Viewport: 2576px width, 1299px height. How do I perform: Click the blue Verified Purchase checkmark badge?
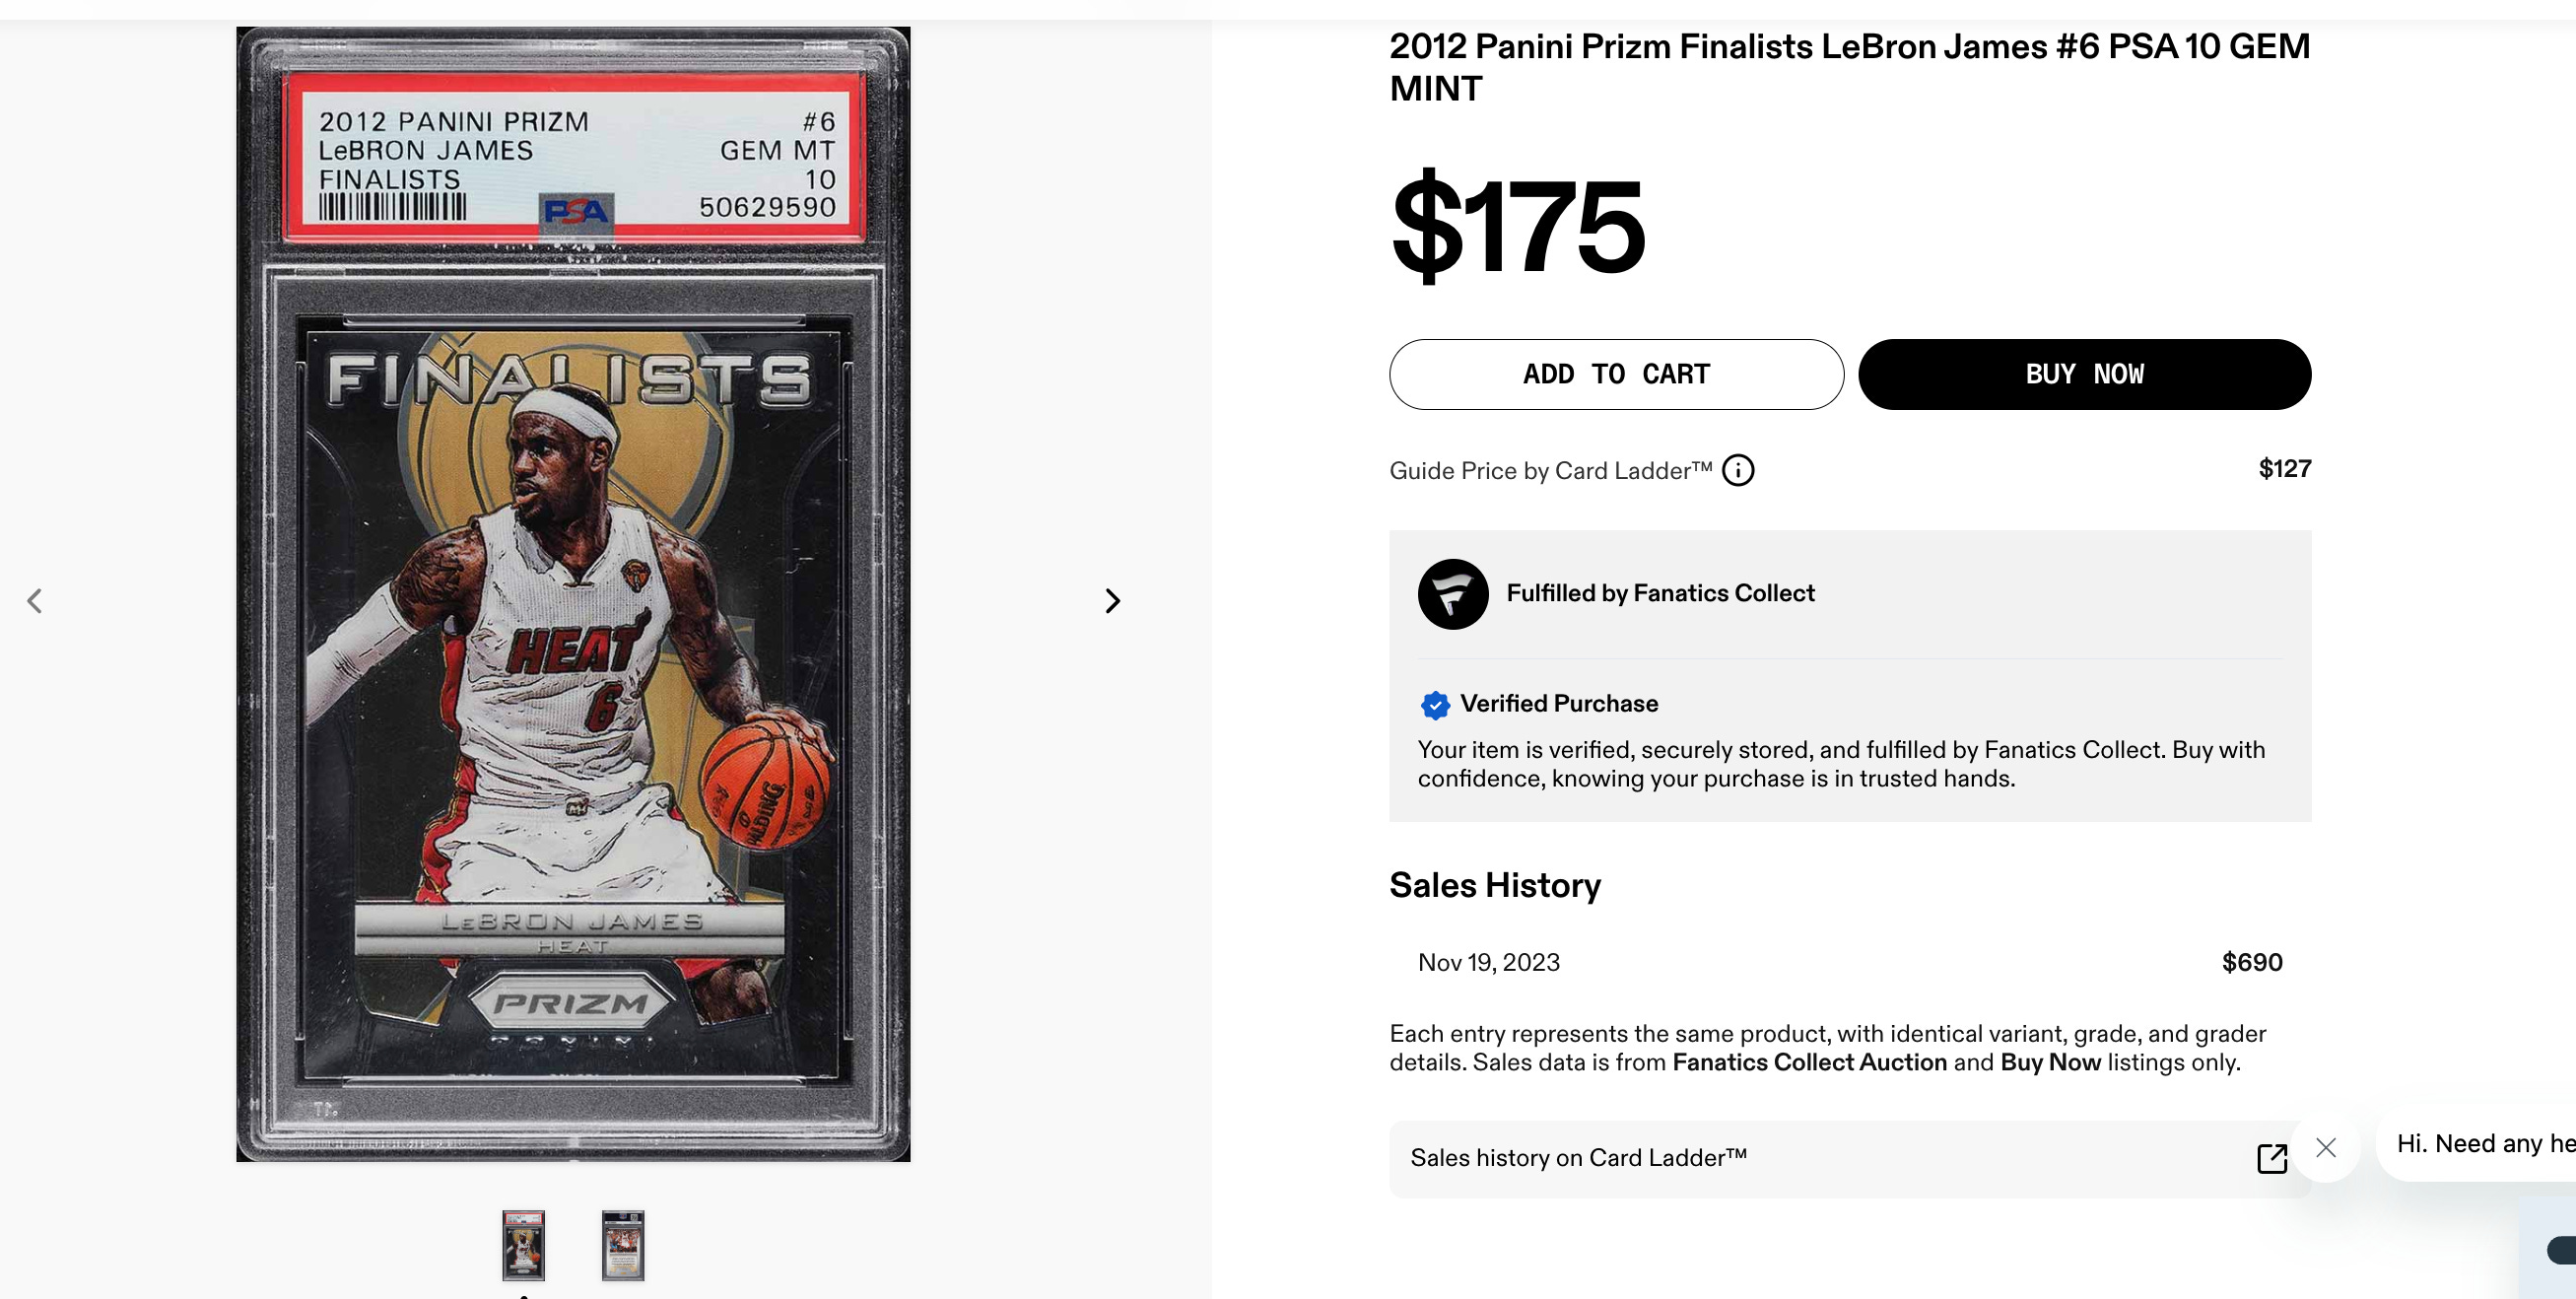(1435, 705)
